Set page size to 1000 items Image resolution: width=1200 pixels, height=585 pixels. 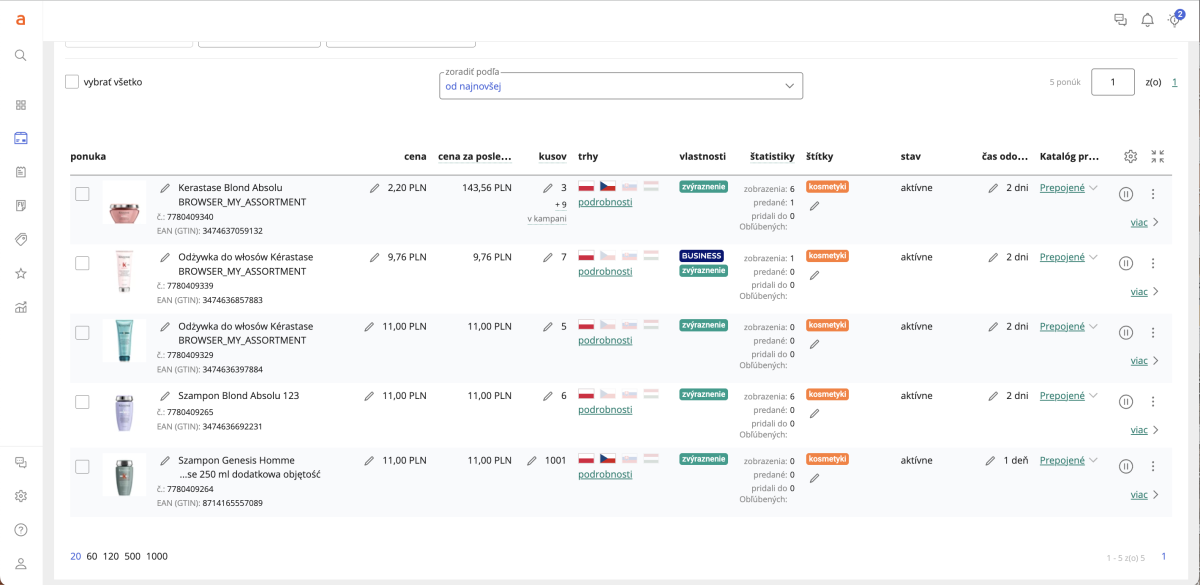(157, 556)
